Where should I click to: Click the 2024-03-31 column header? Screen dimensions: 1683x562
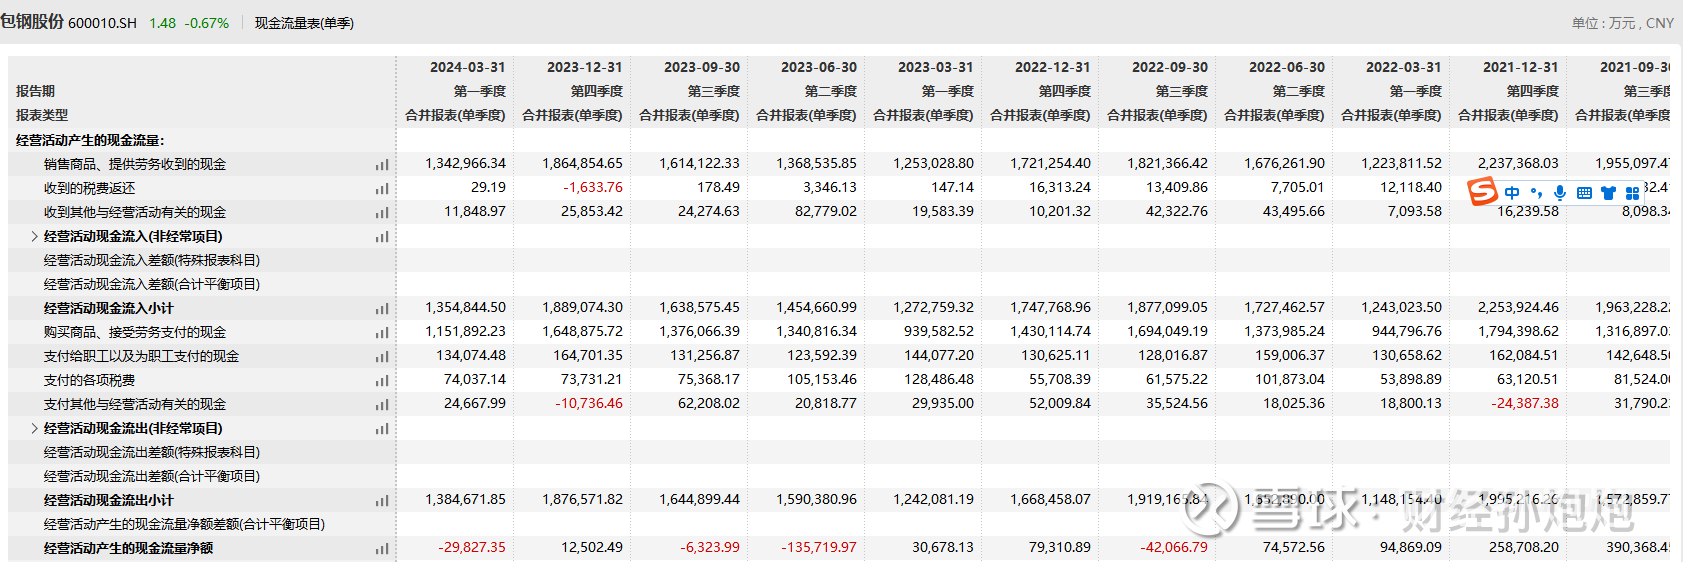click(x=467, y=67)
